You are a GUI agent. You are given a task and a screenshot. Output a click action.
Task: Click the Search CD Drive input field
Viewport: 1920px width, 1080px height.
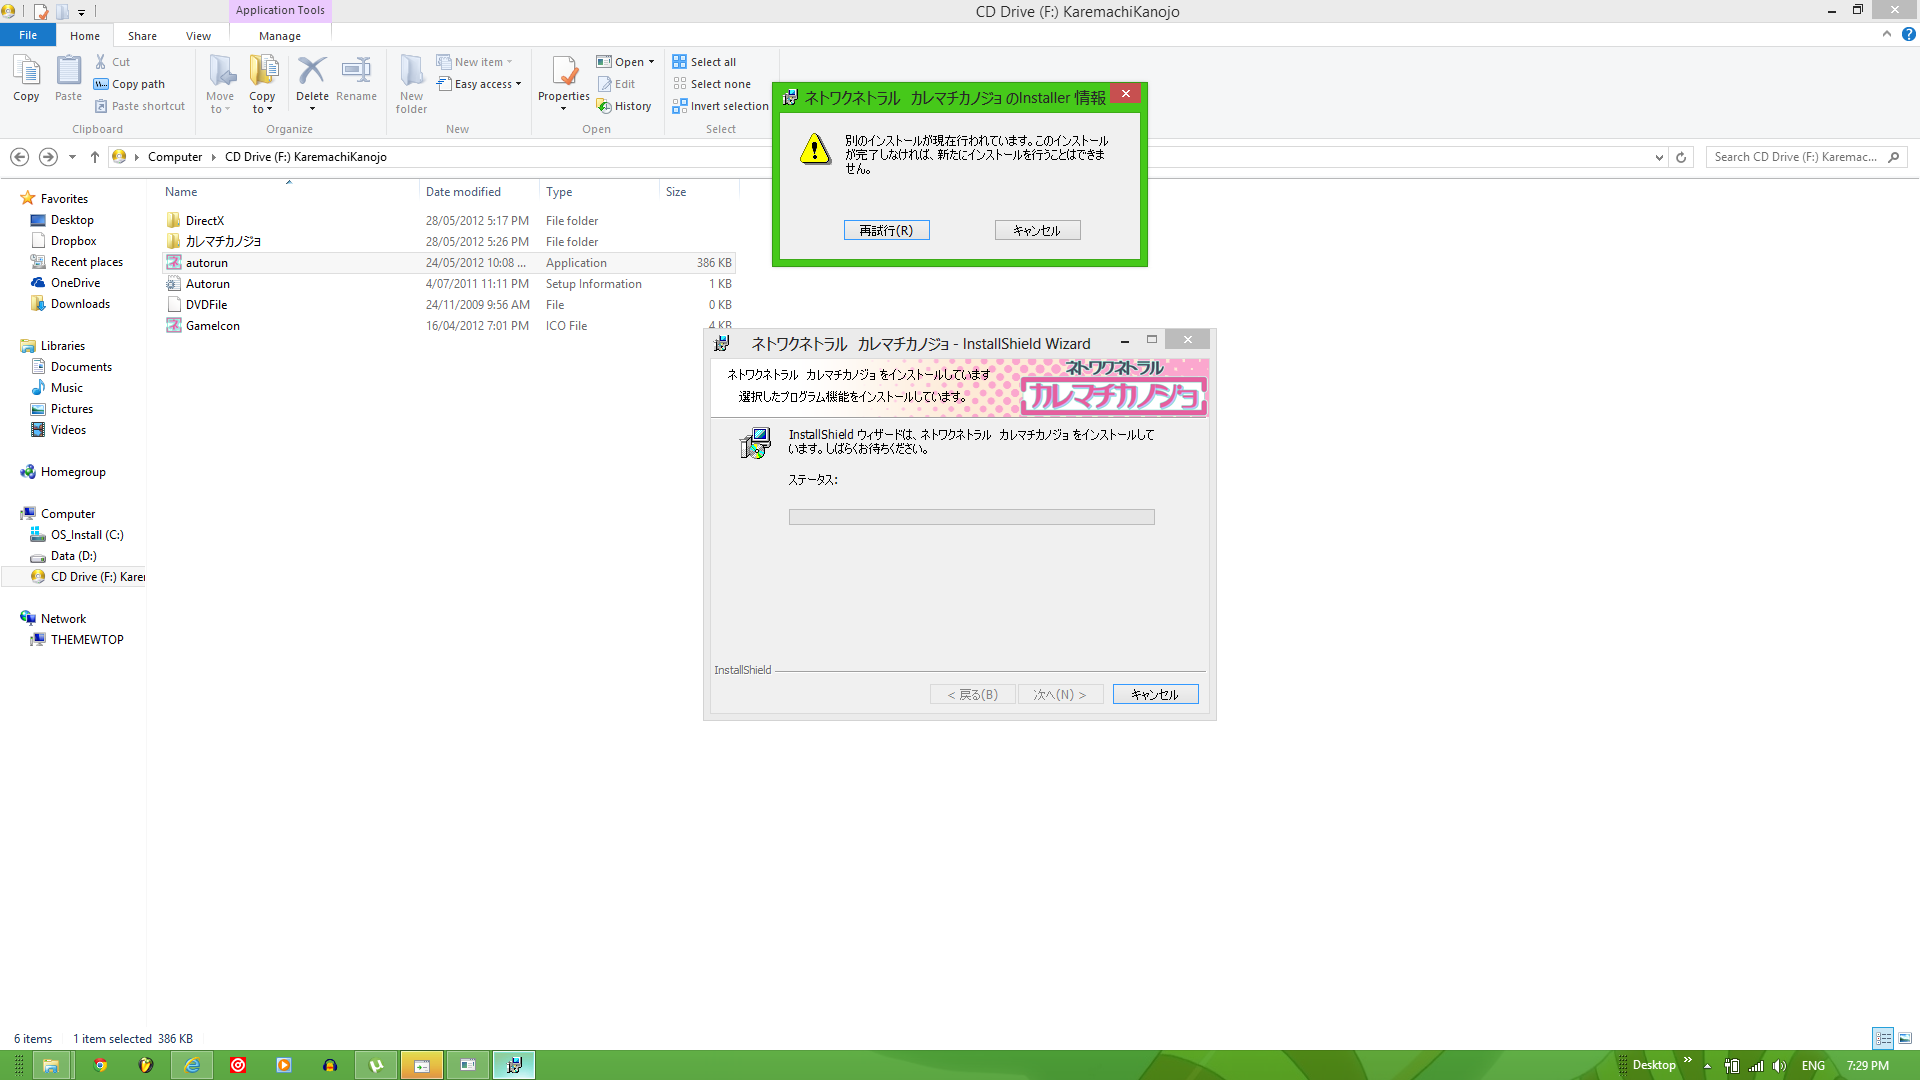click(1795, 157)
